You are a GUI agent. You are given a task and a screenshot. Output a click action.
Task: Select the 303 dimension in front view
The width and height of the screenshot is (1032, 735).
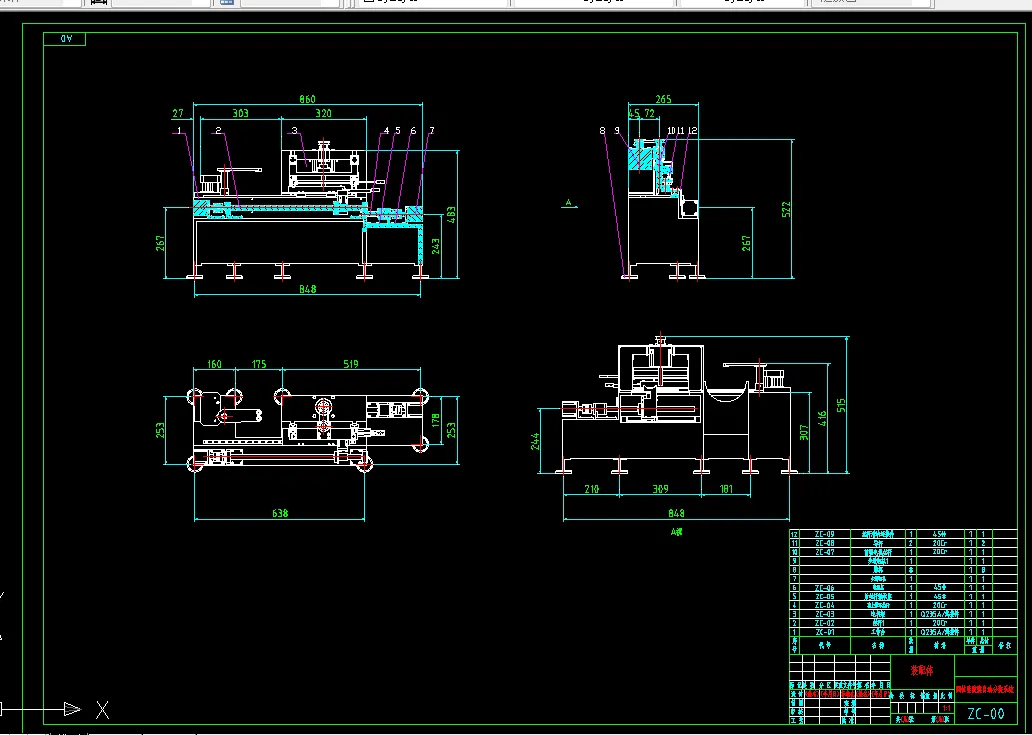pyautogui.click(x=240, y=113)
